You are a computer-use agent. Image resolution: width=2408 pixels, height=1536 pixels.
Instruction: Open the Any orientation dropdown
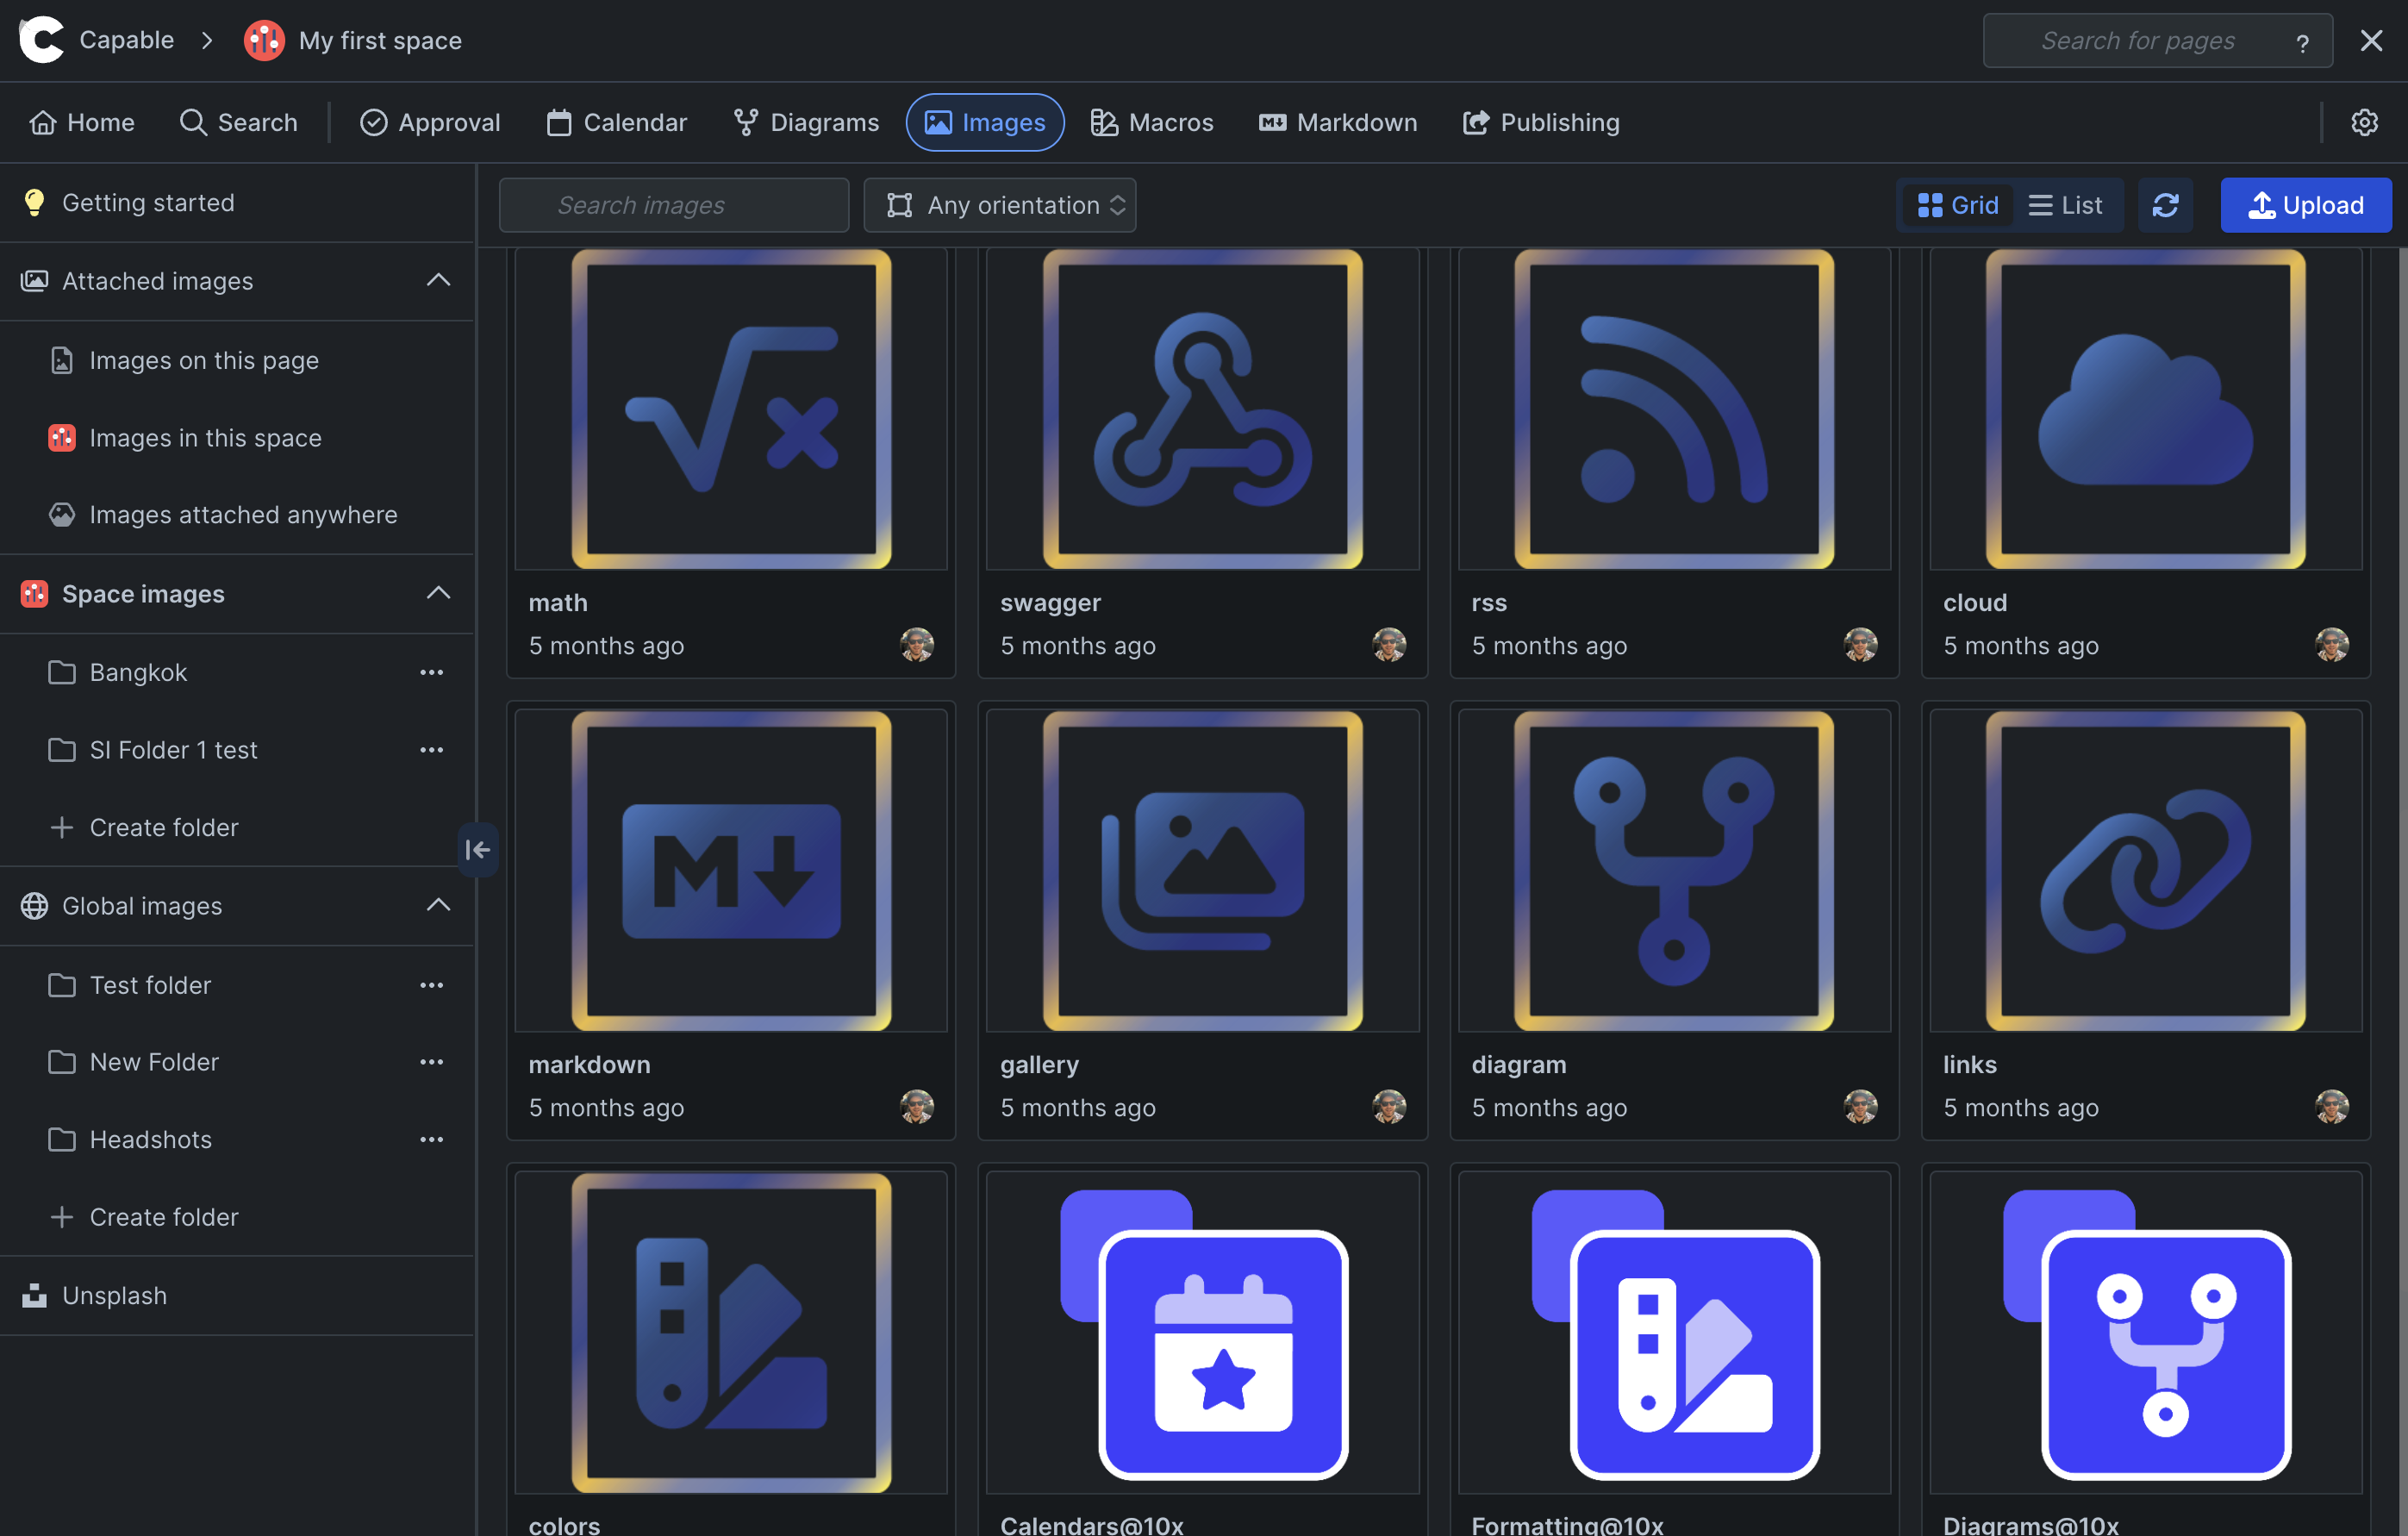(x=1000, y=205)
